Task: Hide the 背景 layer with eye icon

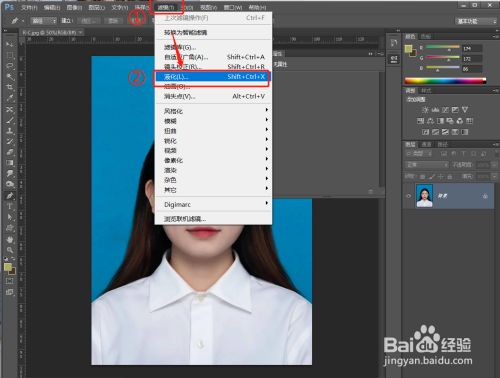Action: [x=409, y=196]
